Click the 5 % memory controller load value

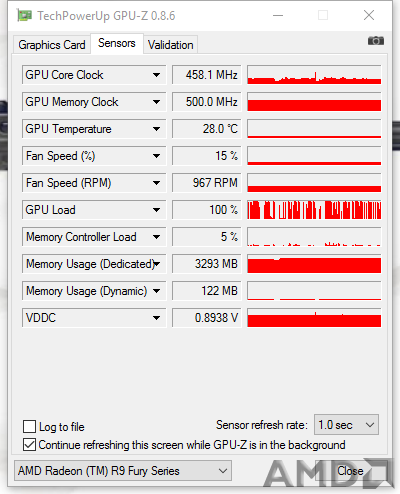point(207,237)
